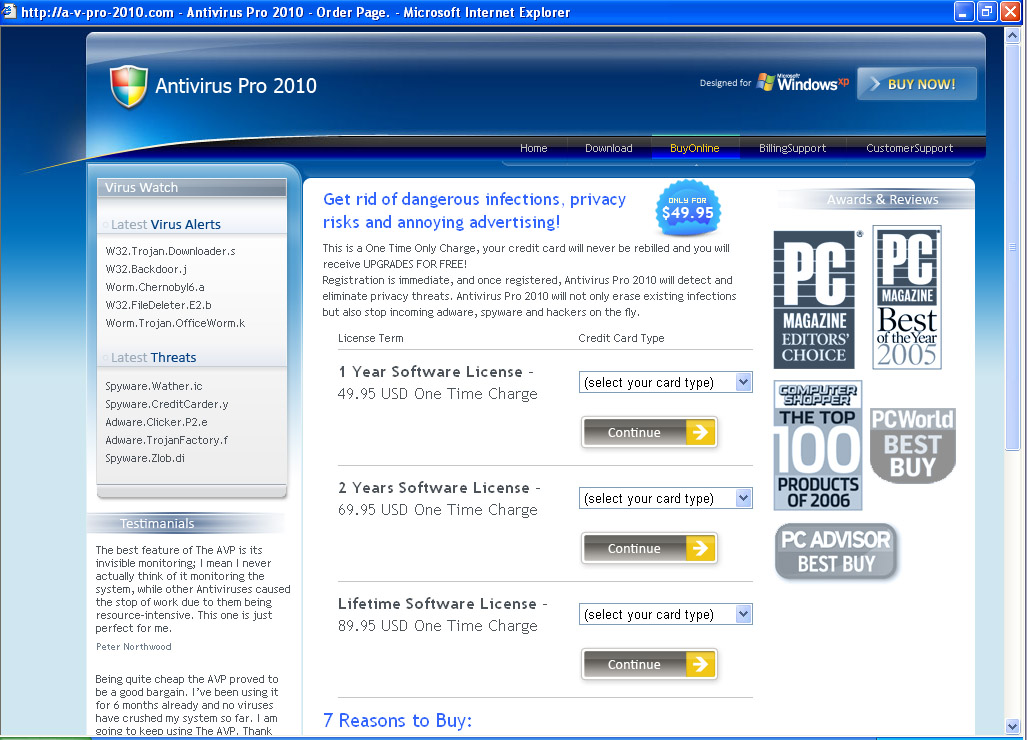This screenshot has width=1027, height=740.
Task: Click the scrollbar down arrow
Action: [1013, 725]
